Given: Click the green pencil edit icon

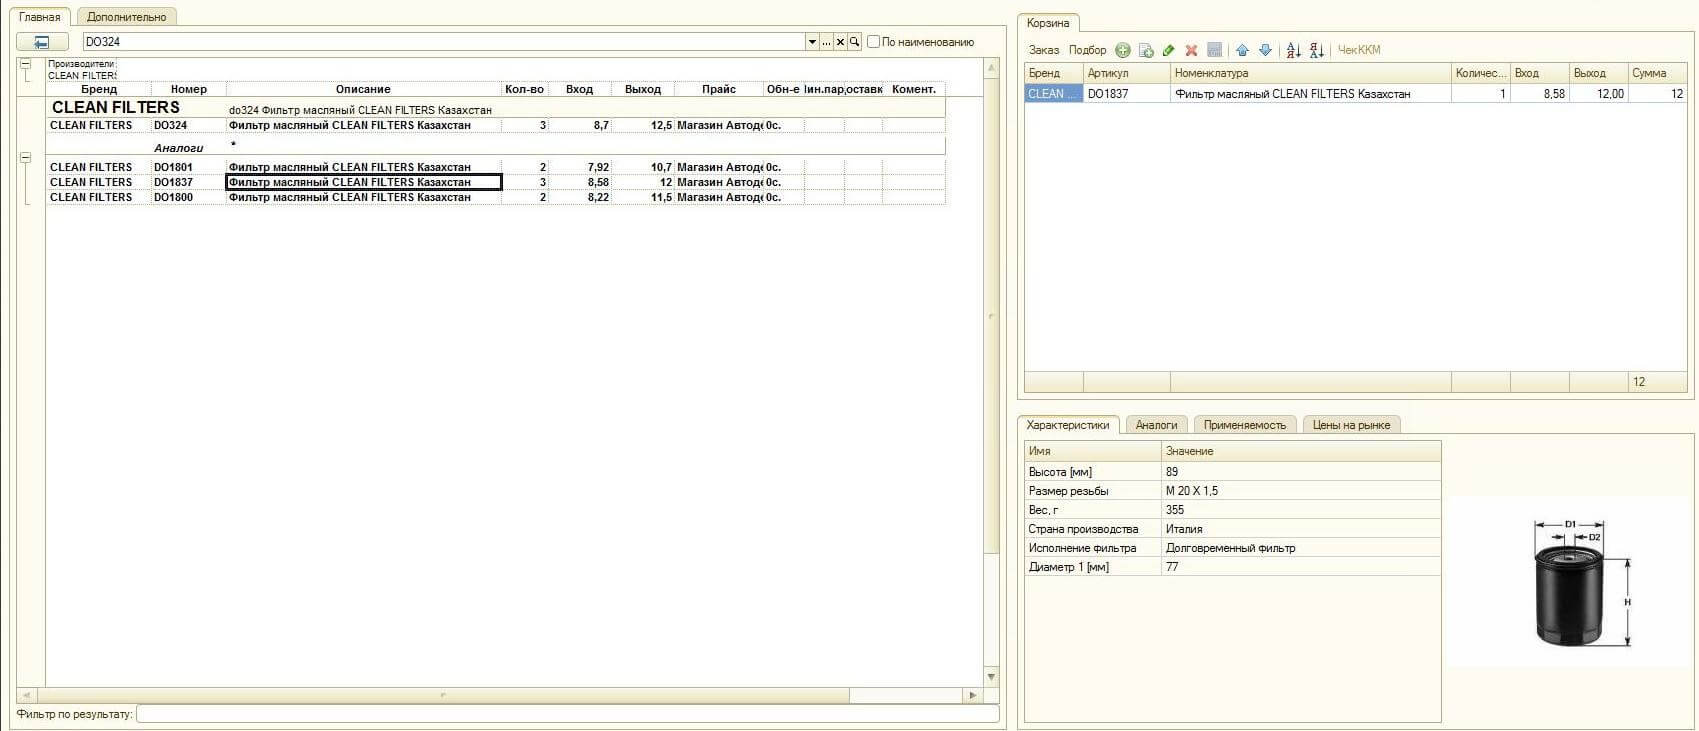Looking at the screenshot, I should pos(1168,50).
